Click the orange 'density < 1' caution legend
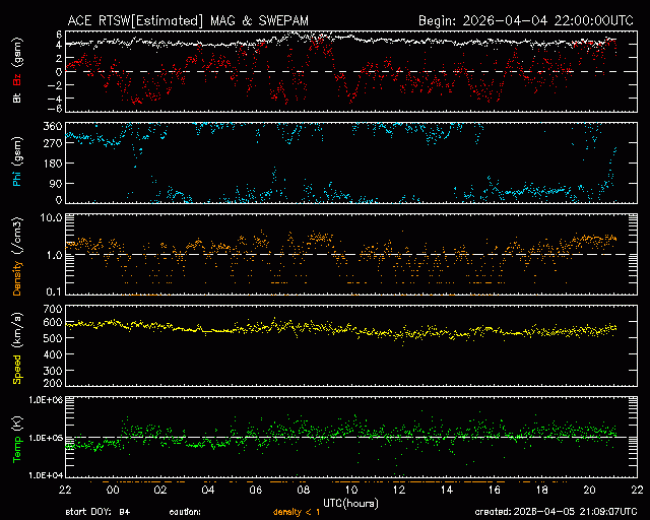Viewport: 650px width, 520px height. click(x=296, y=513)
